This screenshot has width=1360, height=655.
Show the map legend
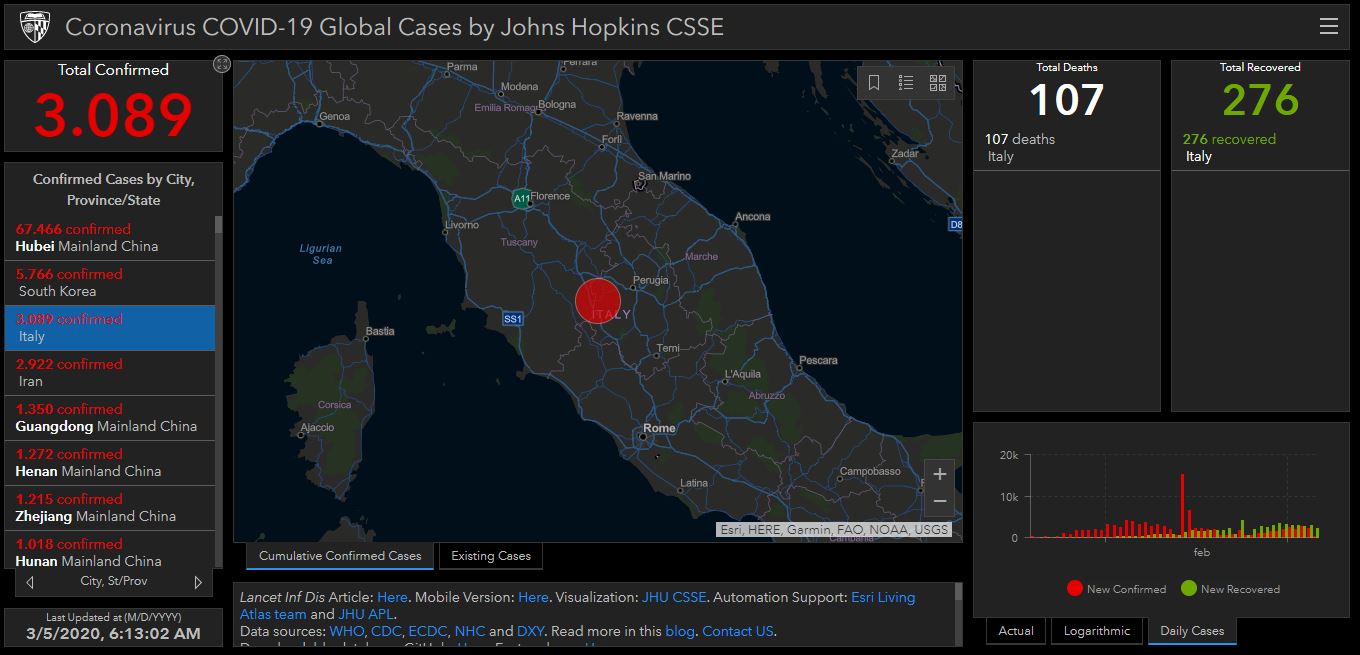tap(906, 83)
